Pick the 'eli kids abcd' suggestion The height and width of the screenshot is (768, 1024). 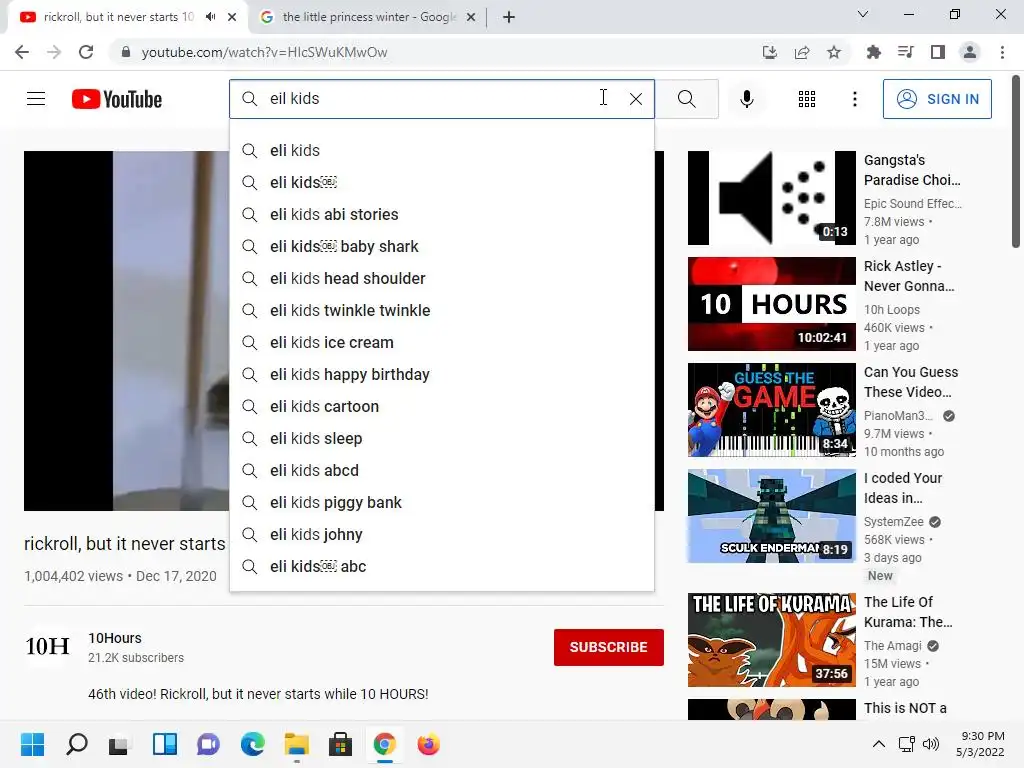click(442, 470)
